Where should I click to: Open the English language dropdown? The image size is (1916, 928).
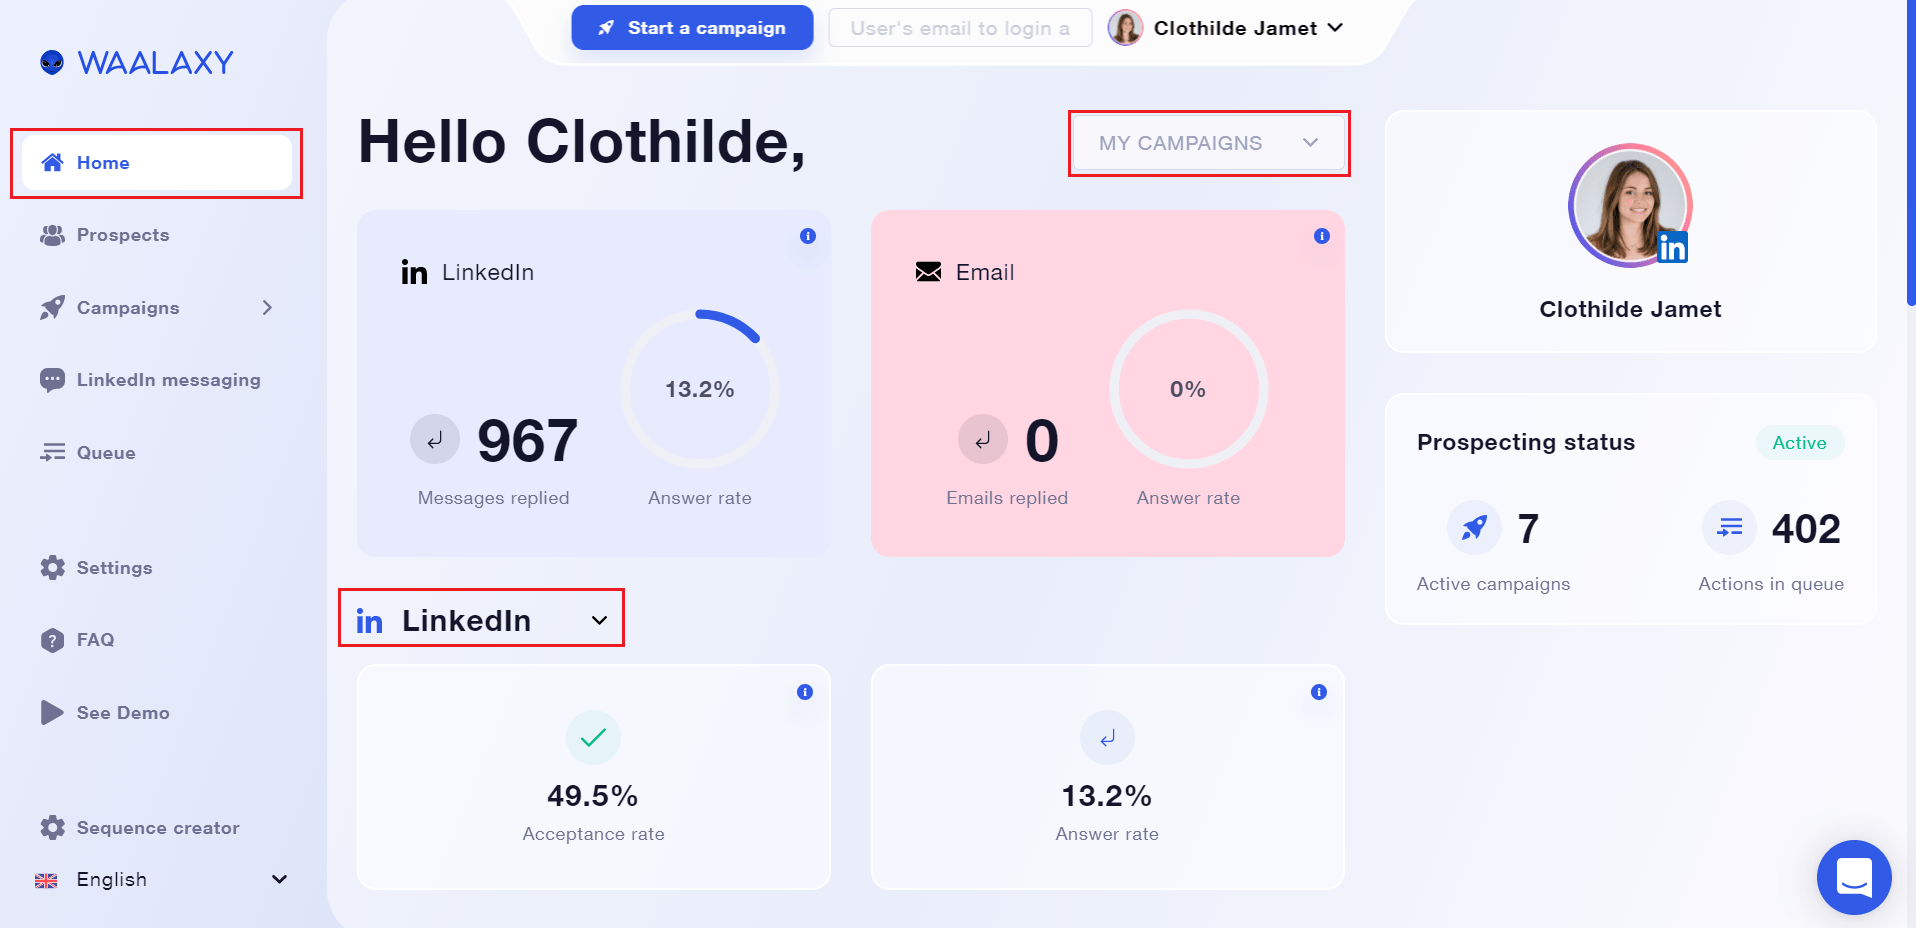pos(161,880)
